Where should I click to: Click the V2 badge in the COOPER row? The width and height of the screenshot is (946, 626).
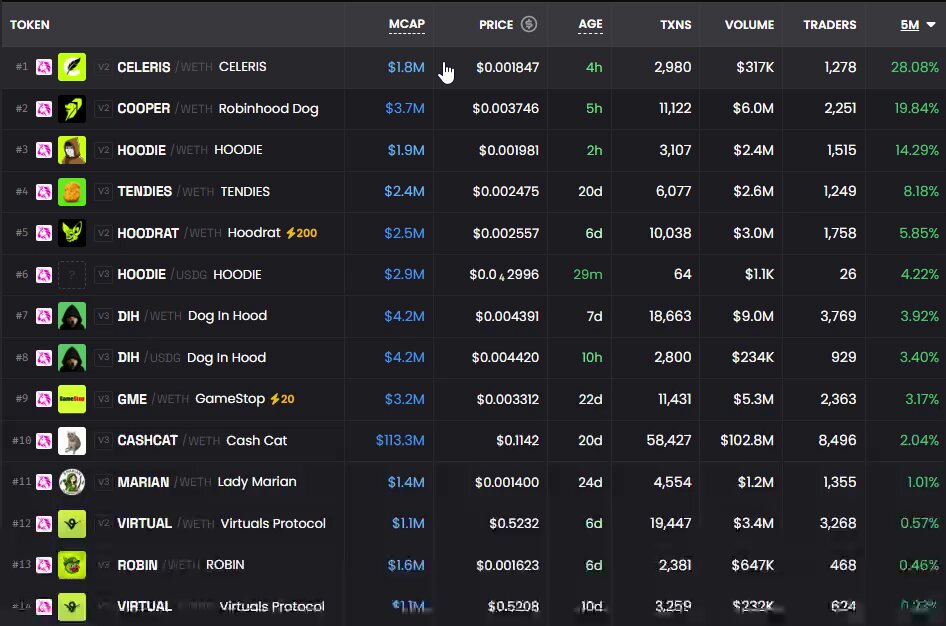tap(104, 109)
